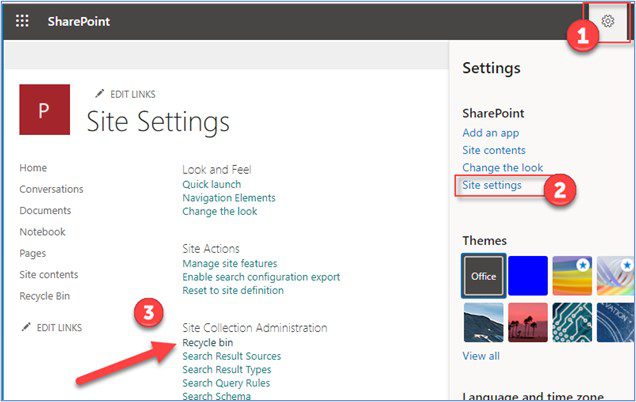Click the pencil icon beside top EDIT LINKS
The image size is (636, 402).
click(99, 94)
